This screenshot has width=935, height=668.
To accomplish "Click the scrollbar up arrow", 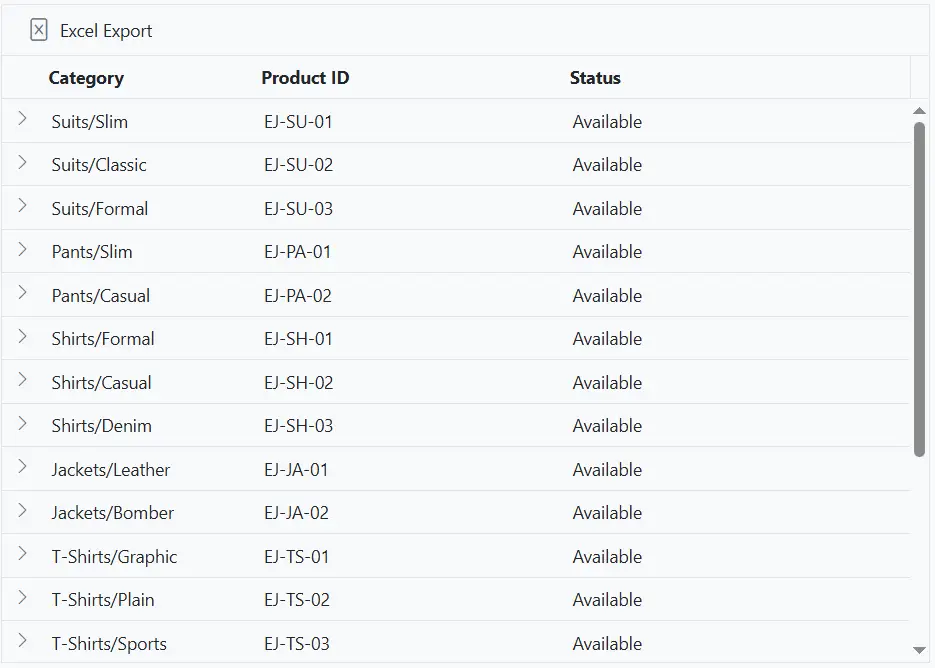I will click(x=920, y=111).
